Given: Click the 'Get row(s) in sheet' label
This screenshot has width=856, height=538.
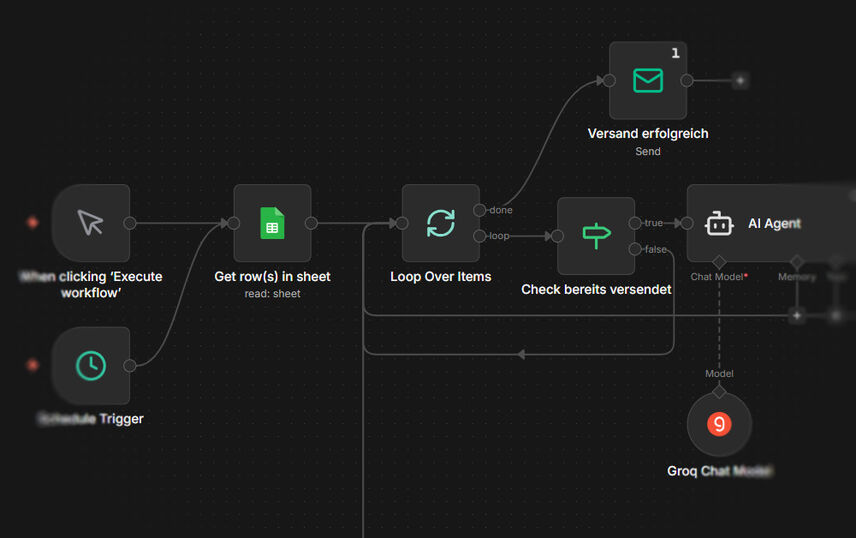Looking at the screenshot, I should [272, 277].
